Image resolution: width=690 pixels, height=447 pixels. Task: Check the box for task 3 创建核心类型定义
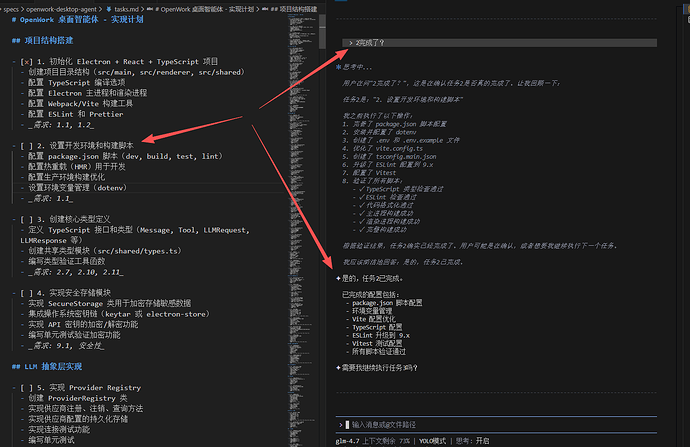(26, 219)
